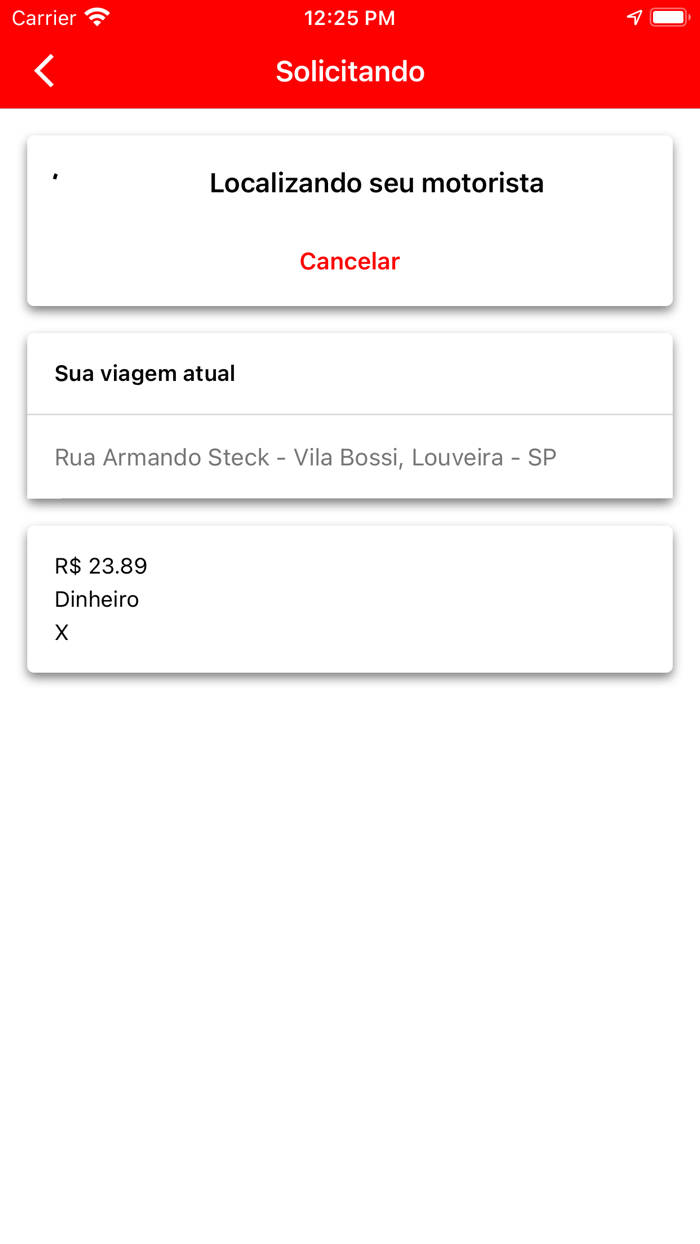The image size is (700, 1244).
Task: Select the Dinheiro payment method option
Action: tap(97, 599)
